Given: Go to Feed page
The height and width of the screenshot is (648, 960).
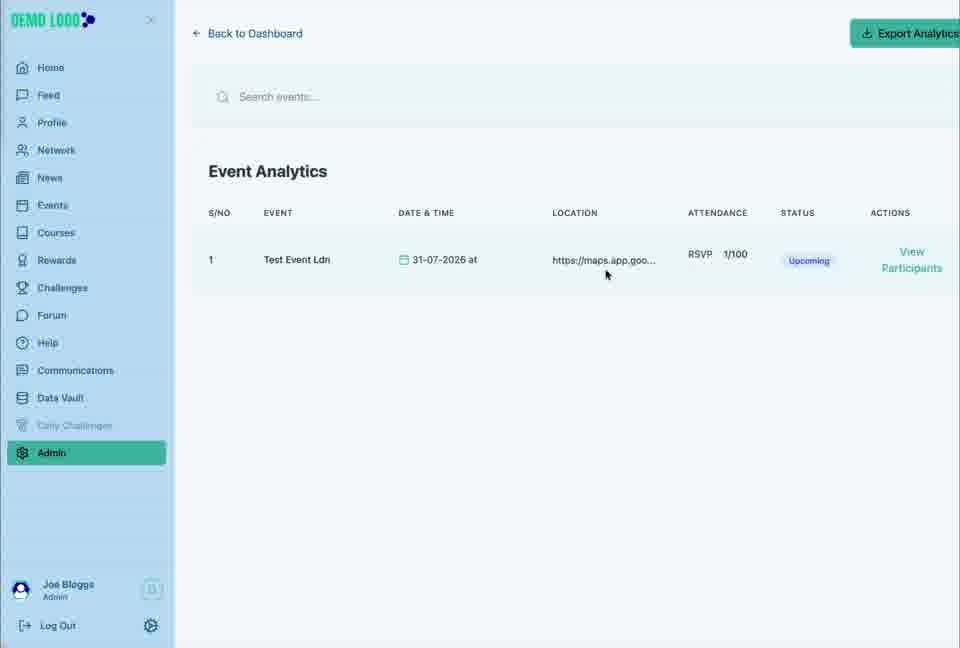Looking at the screenshot, I should [86, 96].
